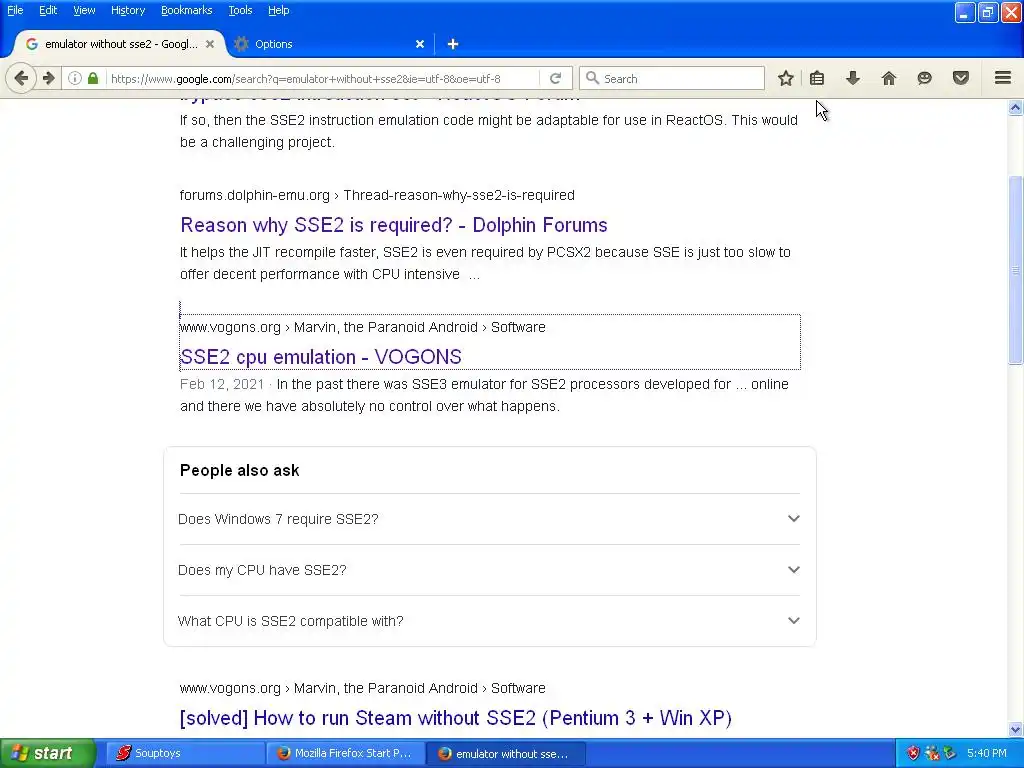Switch to Souptoys in taskbar

point(184,753)
